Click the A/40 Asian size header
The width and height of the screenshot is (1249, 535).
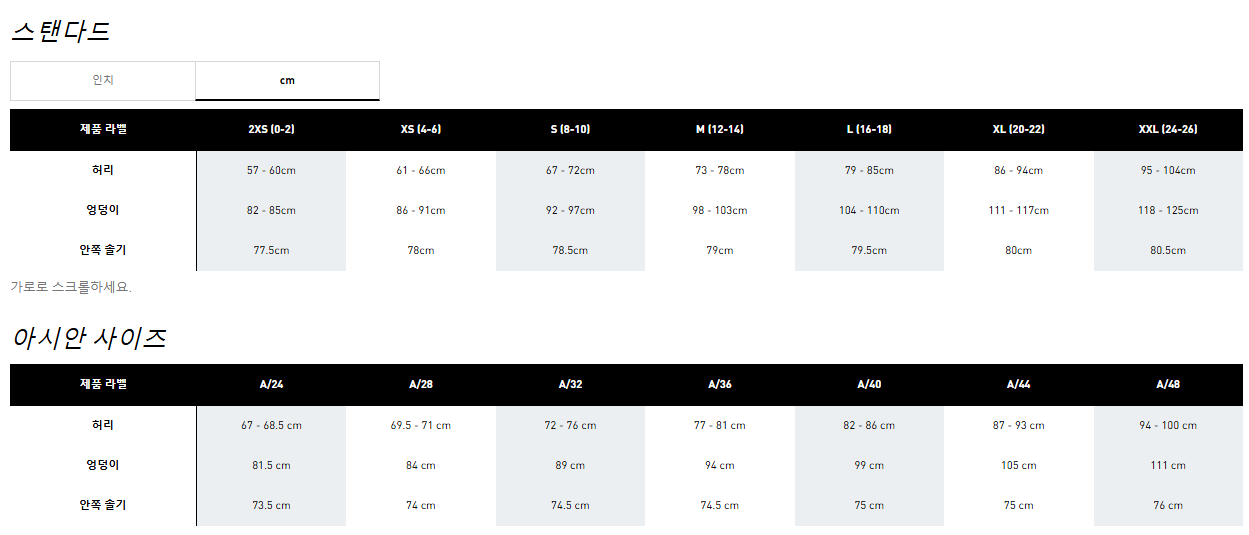click(x=869, y=385)
